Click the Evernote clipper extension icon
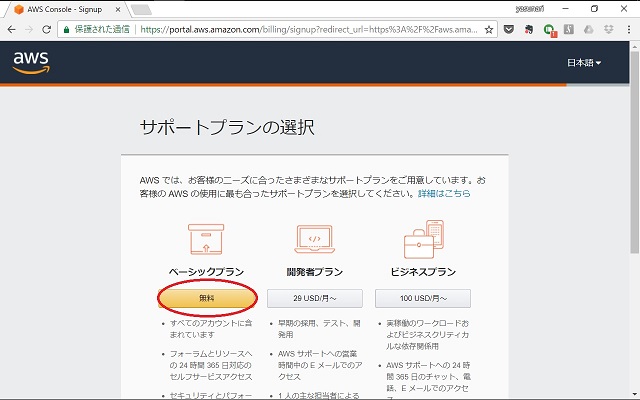 pos(529,29)
